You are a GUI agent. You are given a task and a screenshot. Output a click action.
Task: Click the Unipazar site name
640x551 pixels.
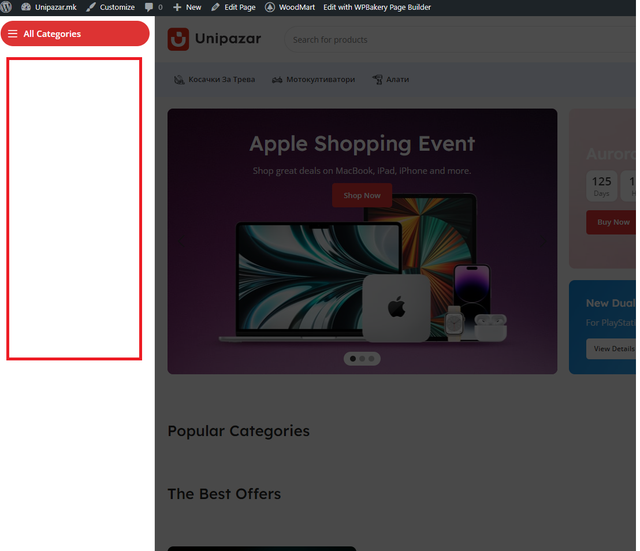click(228, 38)
